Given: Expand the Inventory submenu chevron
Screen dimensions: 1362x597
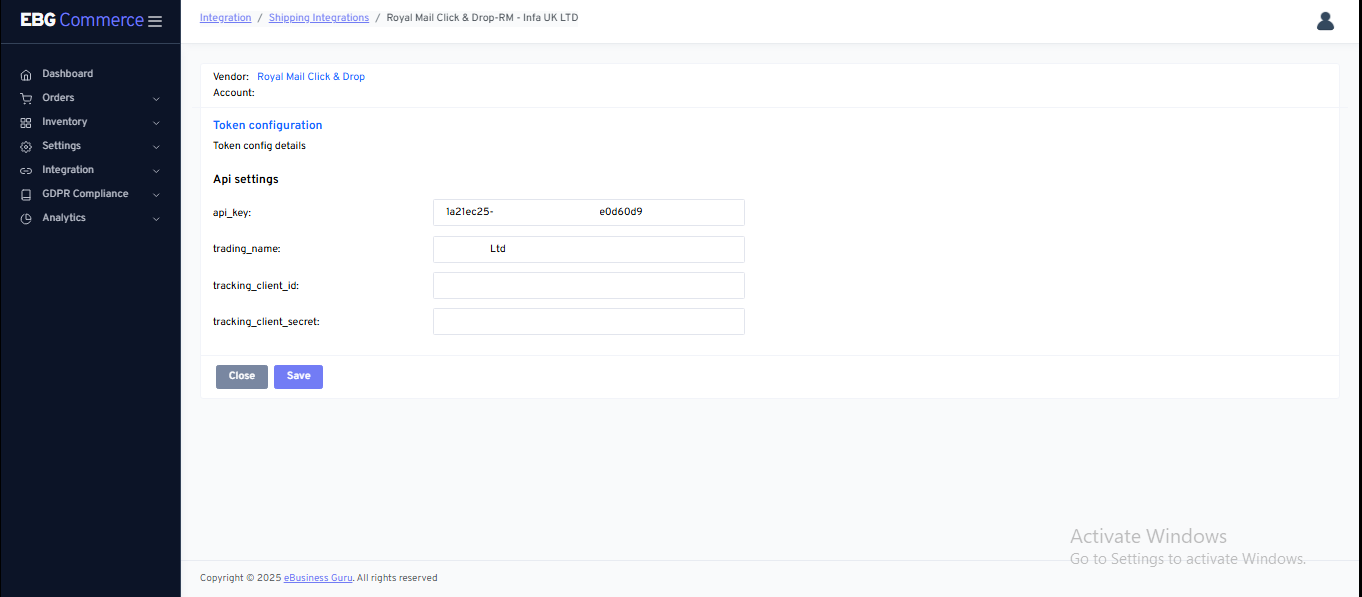Looking at the screenshot, I should [156, 123].
